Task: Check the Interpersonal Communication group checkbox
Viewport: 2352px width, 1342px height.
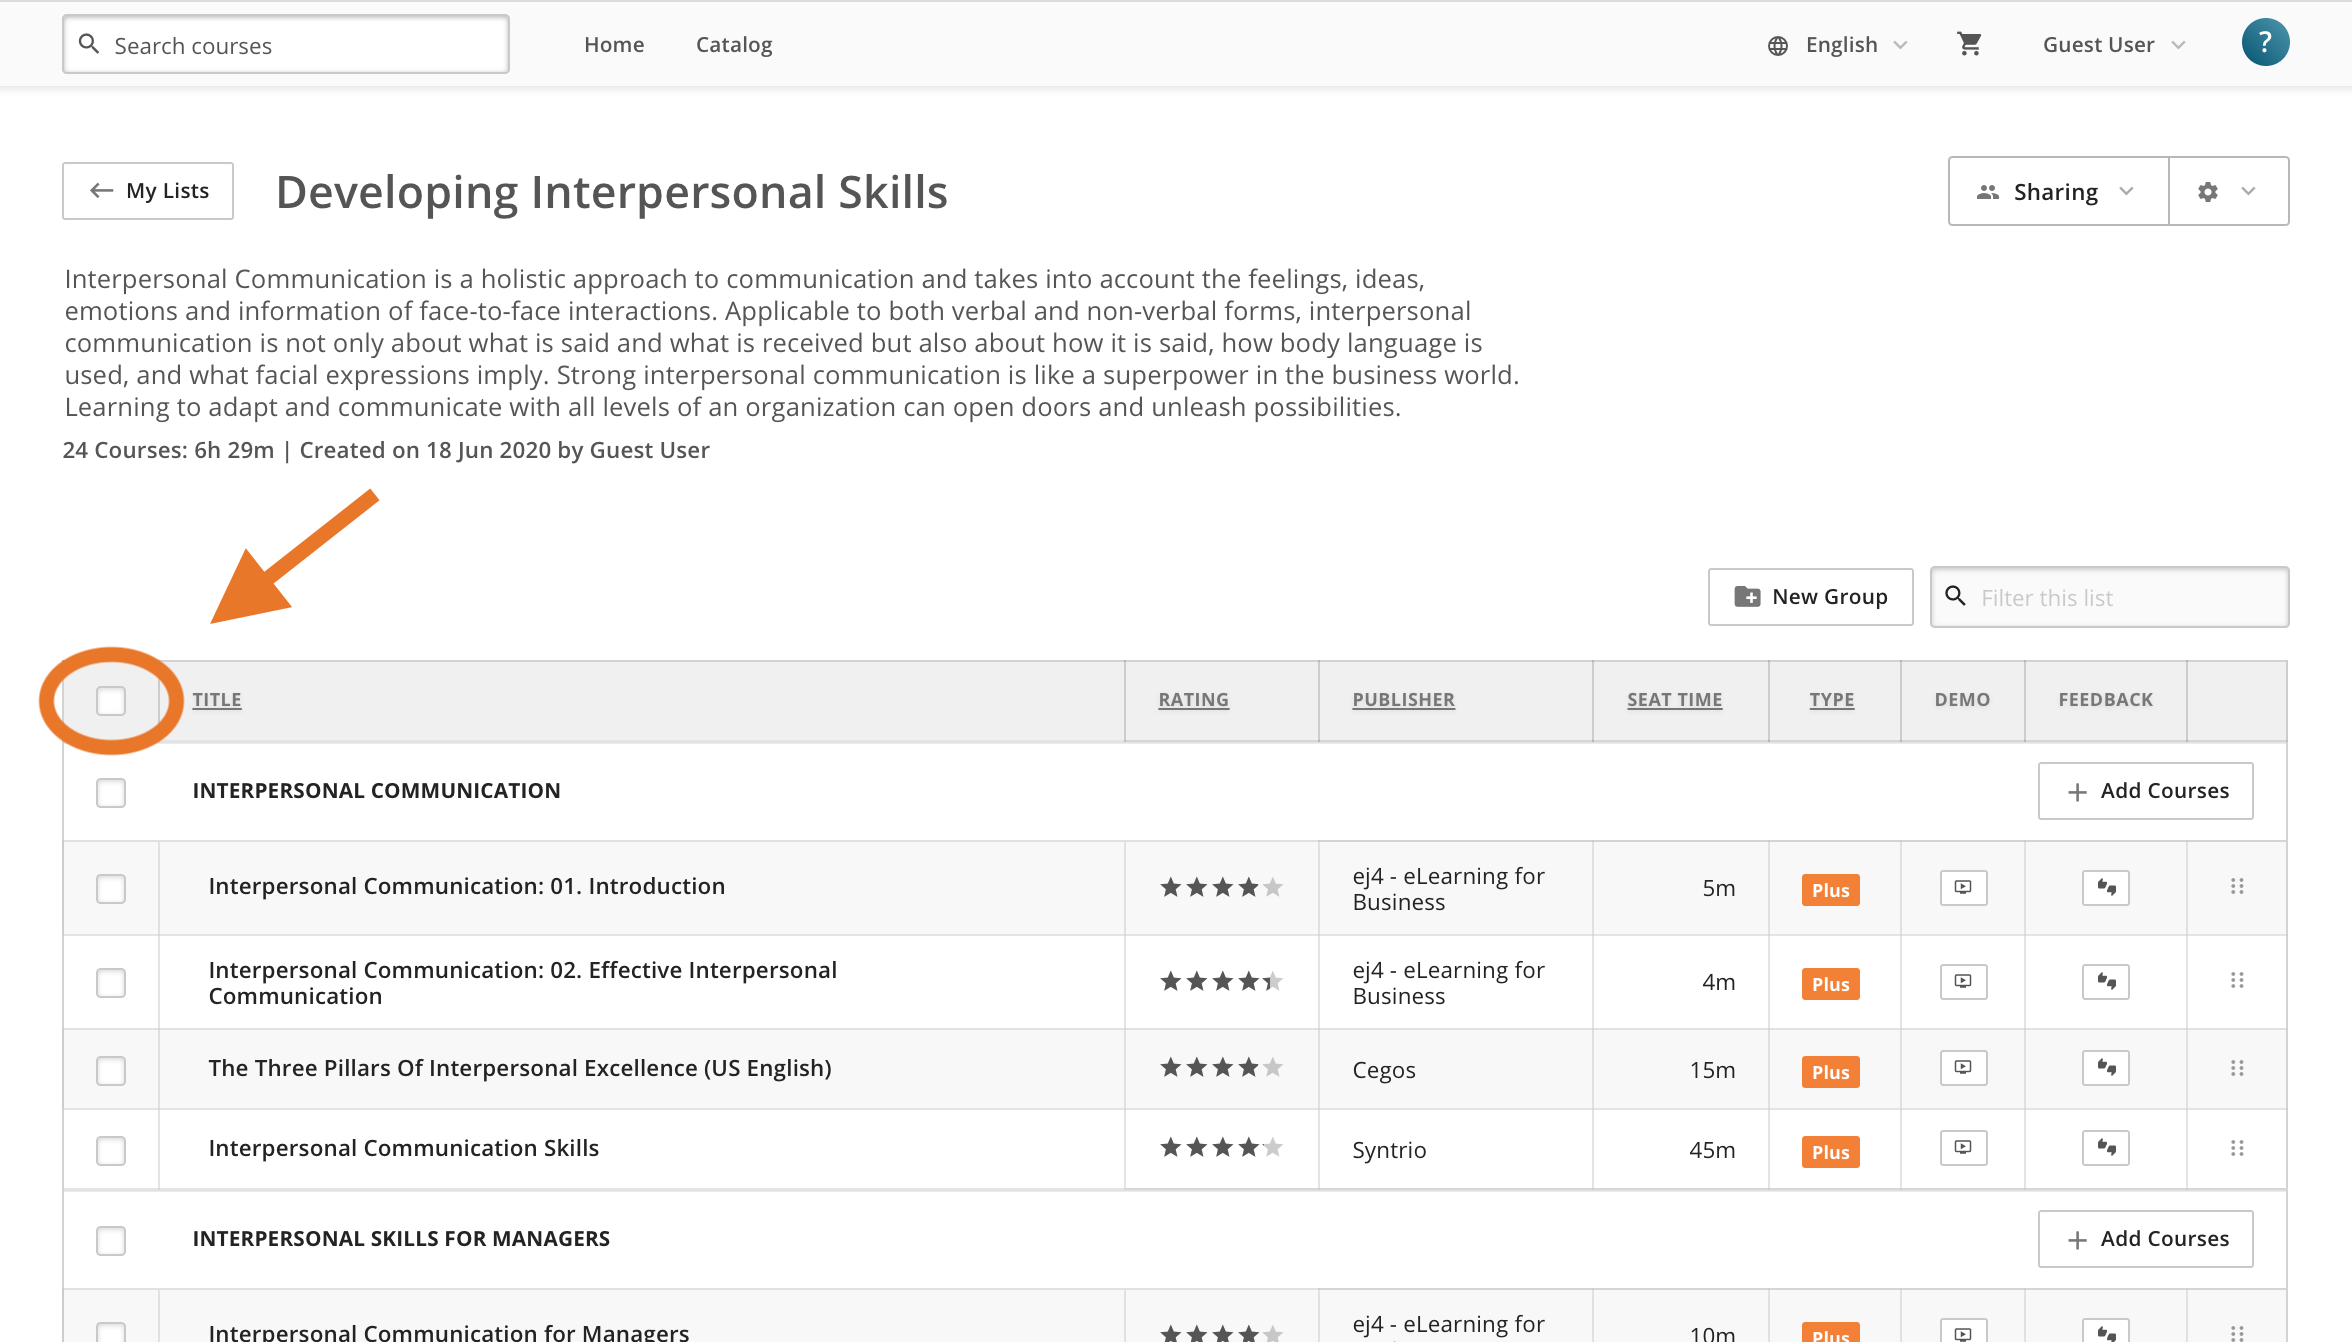Action: coord(111,793)
